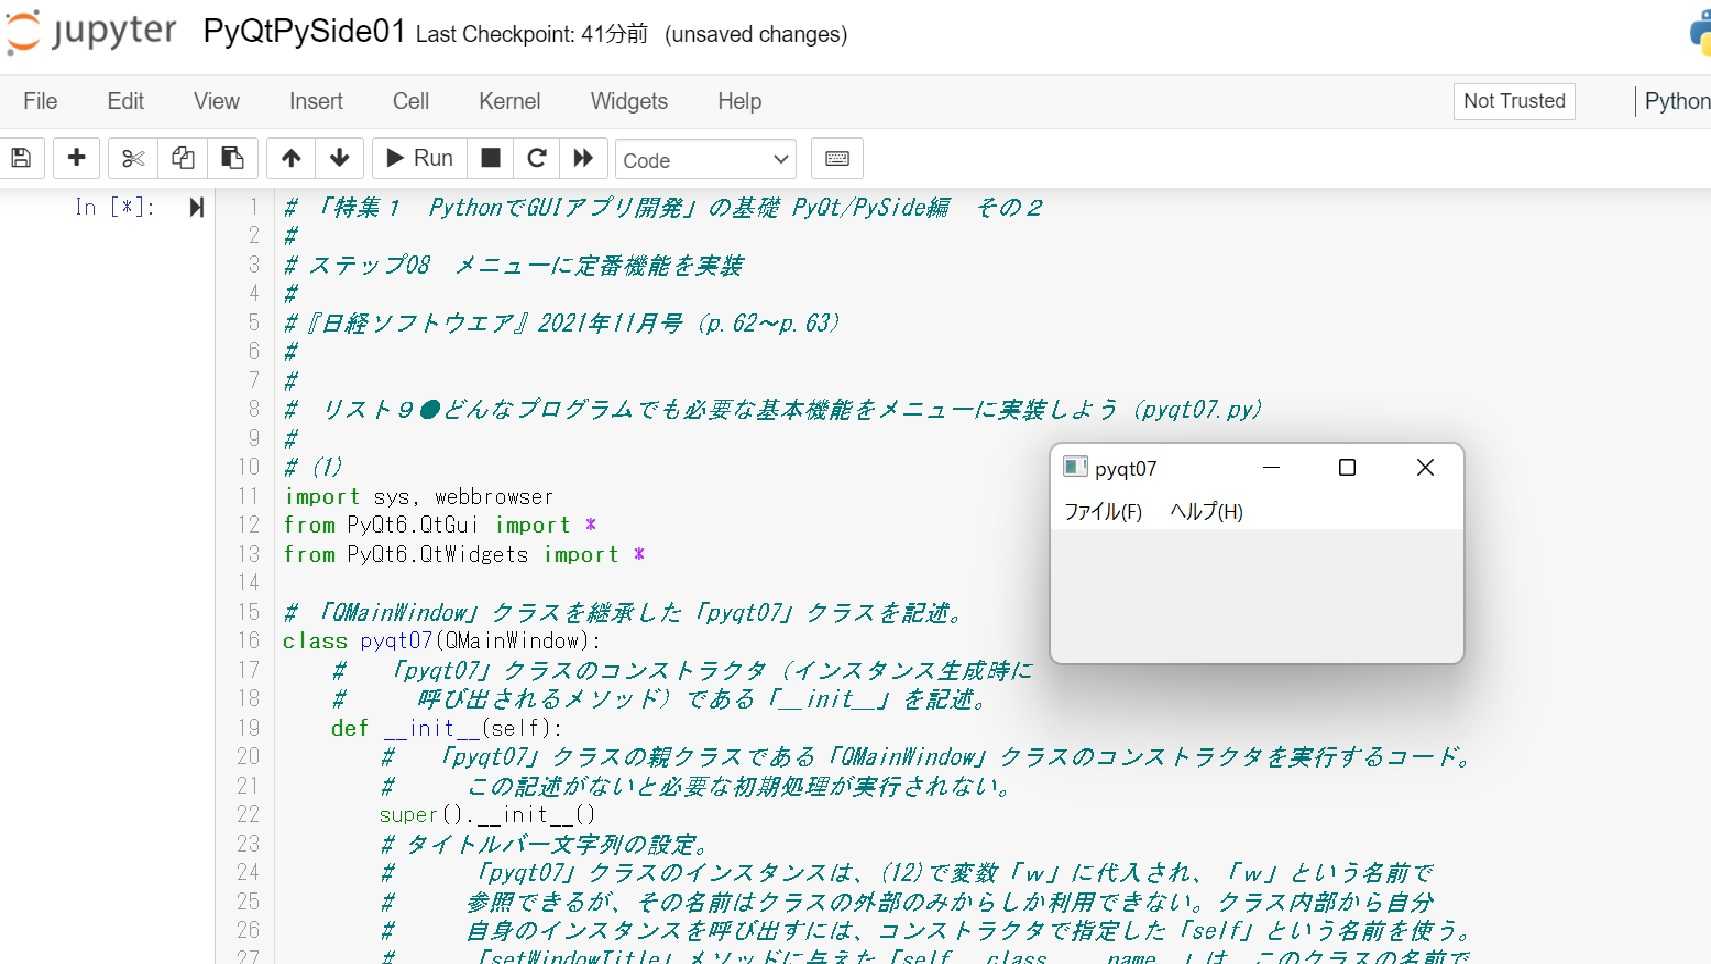Click the Not Trusted button
The image size is (1711, 964).
(x=1514, y=100)
